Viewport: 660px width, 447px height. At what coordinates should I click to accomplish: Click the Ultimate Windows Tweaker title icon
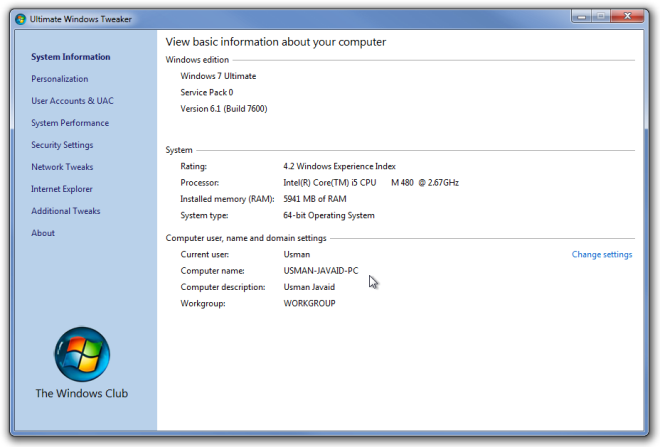coord(20,19)
